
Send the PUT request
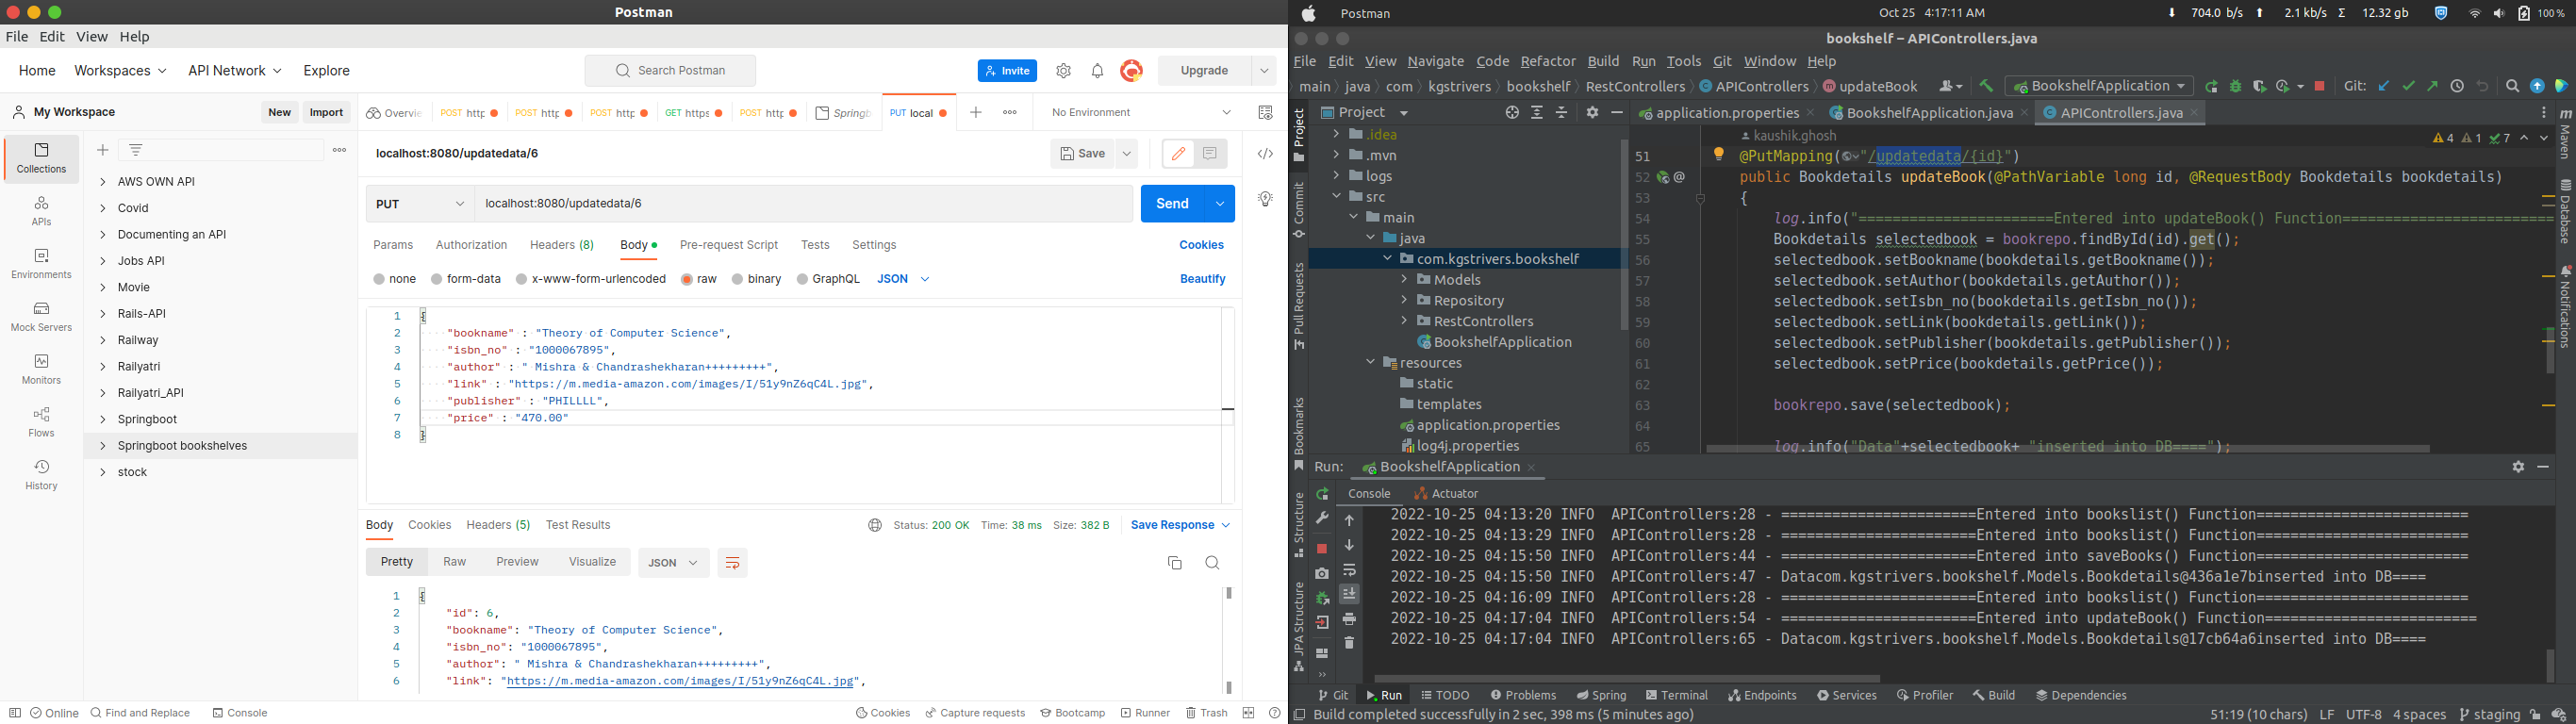point(1172,204)
